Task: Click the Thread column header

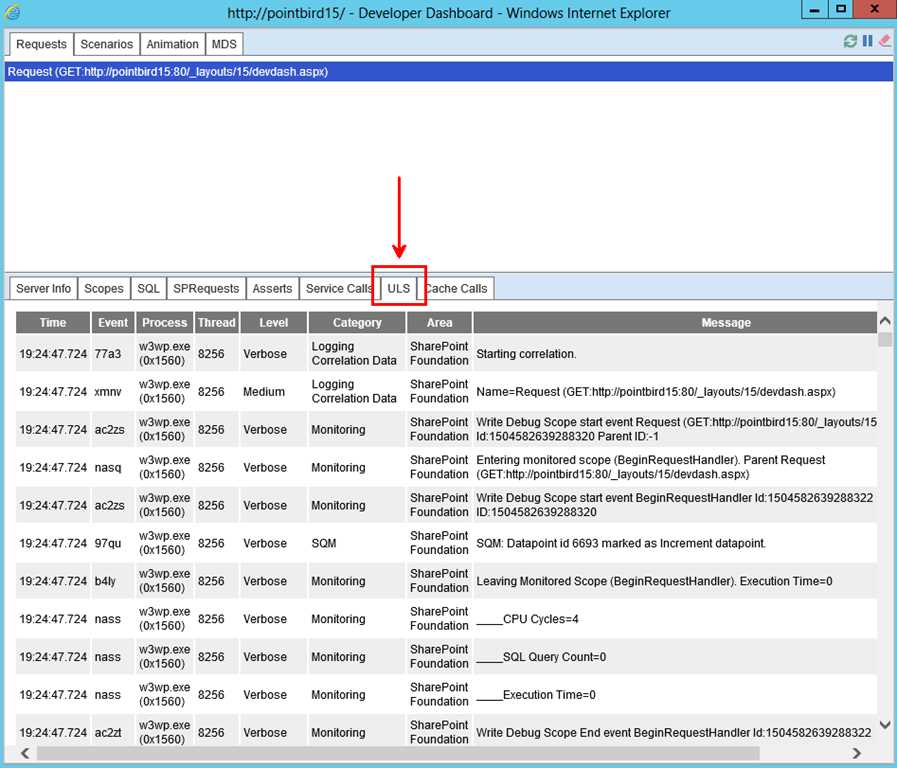Action: [x=217, y=323]
